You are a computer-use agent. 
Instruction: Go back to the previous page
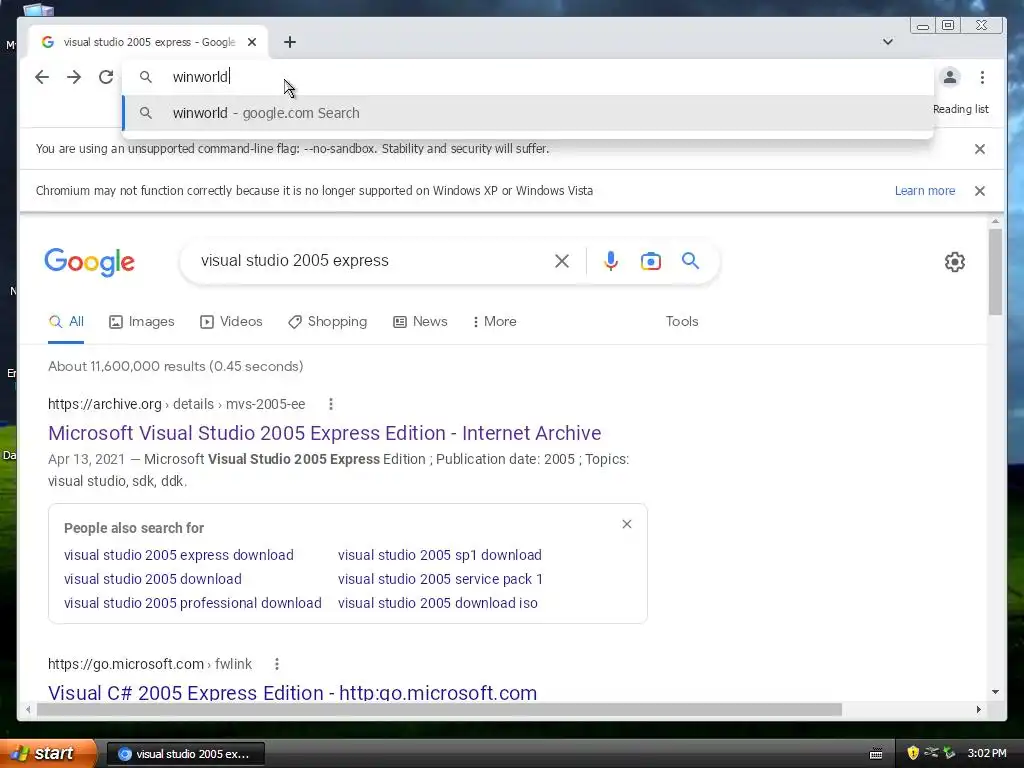[42, 77]
